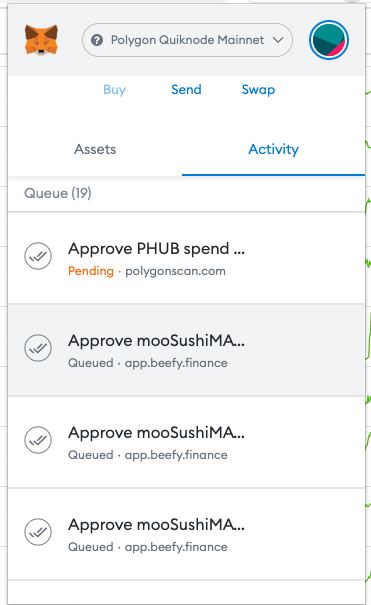Switch to the Assets tab

coord(95,149)
